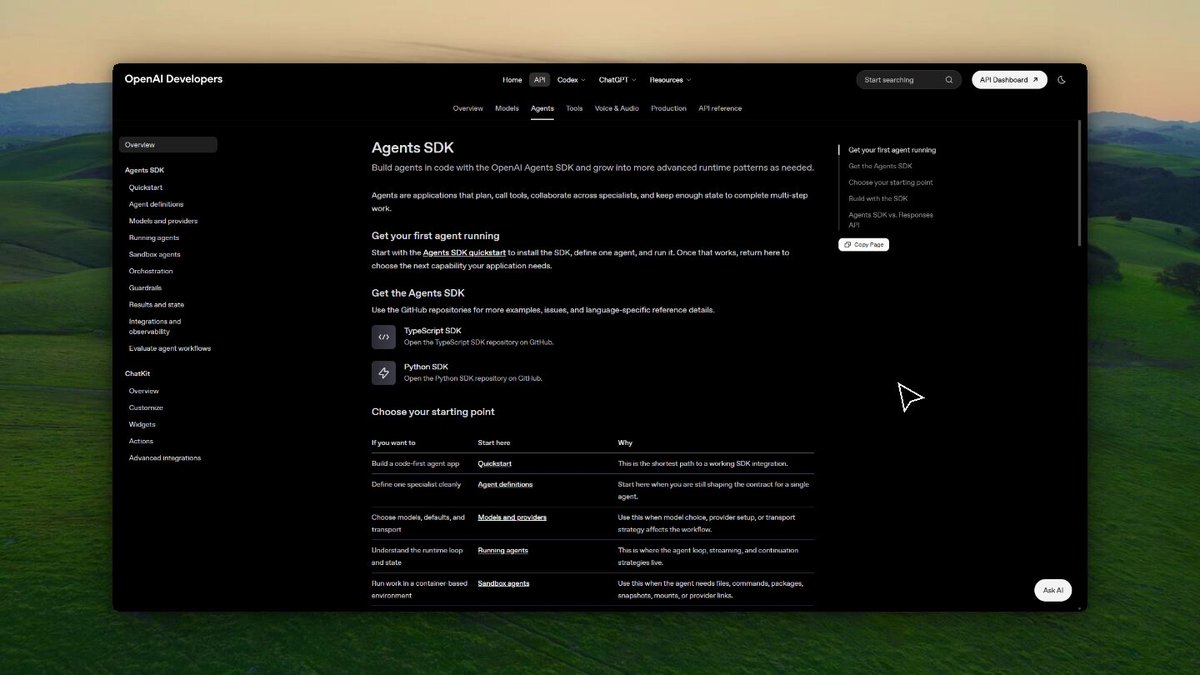Expand the Codex dropdown menu

[x=570, y=80]
